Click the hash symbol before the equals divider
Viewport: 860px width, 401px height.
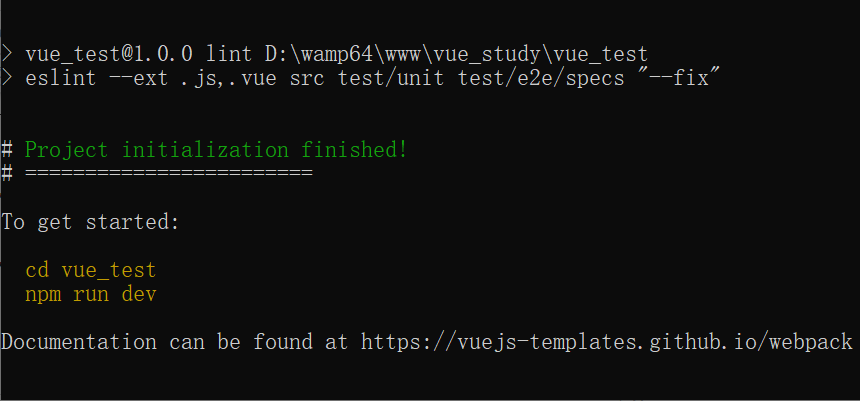tap(7, 173)
